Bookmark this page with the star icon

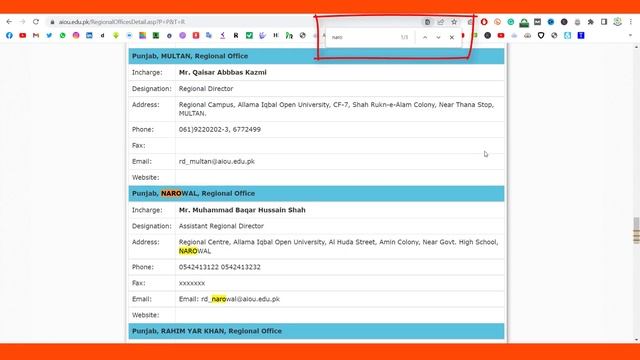(454, 22)
